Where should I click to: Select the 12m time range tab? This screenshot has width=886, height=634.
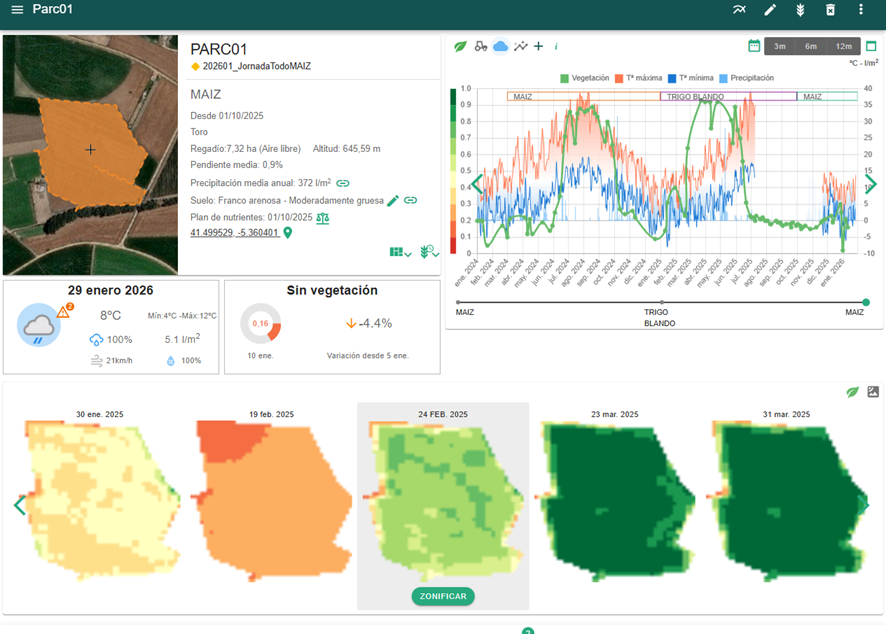[843, 46]
